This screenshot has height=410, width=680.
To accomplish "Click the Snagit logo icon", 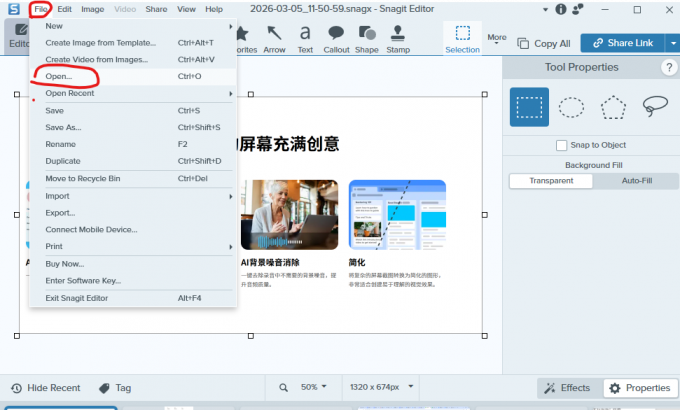I will (x=14, y=9).
